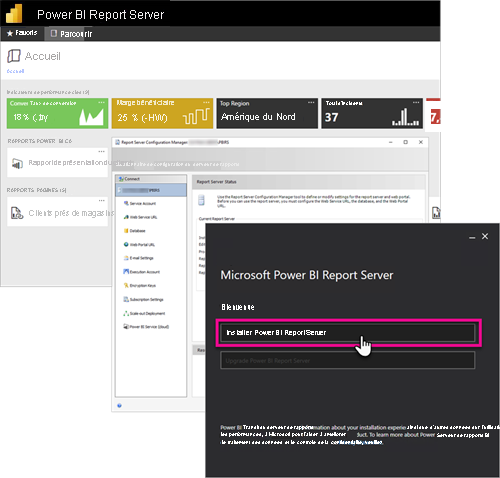Screen dimensions: 500x478
Task: Open the ellipsis menu for Rapport de présentation
Action: (x=102, y=152)
